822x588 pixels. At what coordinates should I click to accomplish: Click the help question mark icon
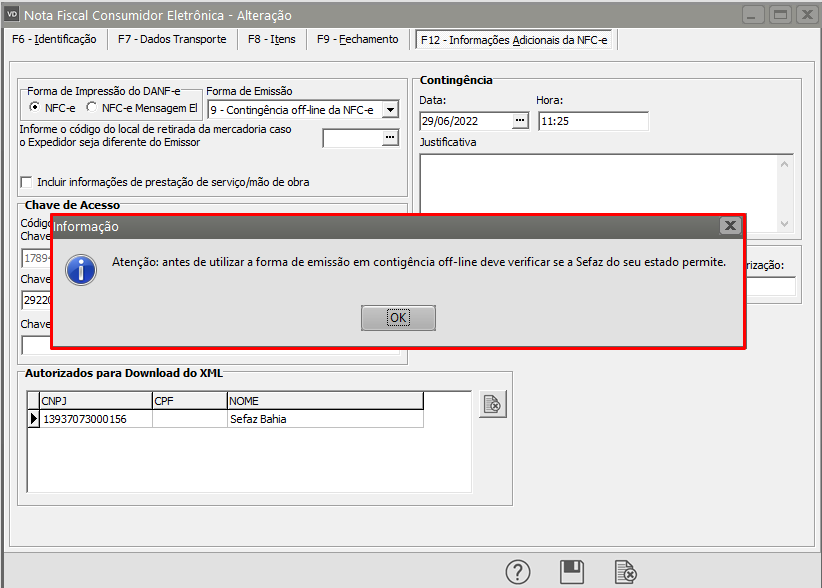pos(518,572)
